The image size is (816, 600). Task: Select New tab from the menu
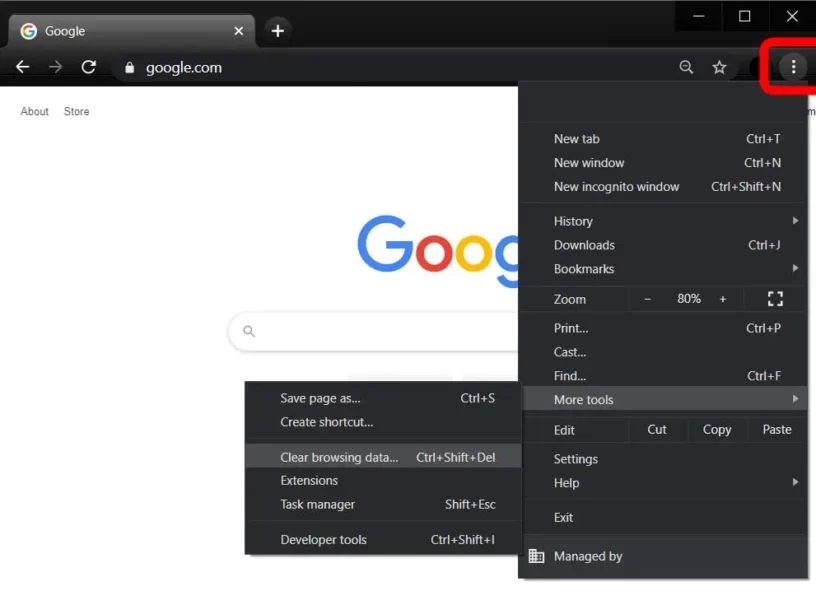click(664, 139)
